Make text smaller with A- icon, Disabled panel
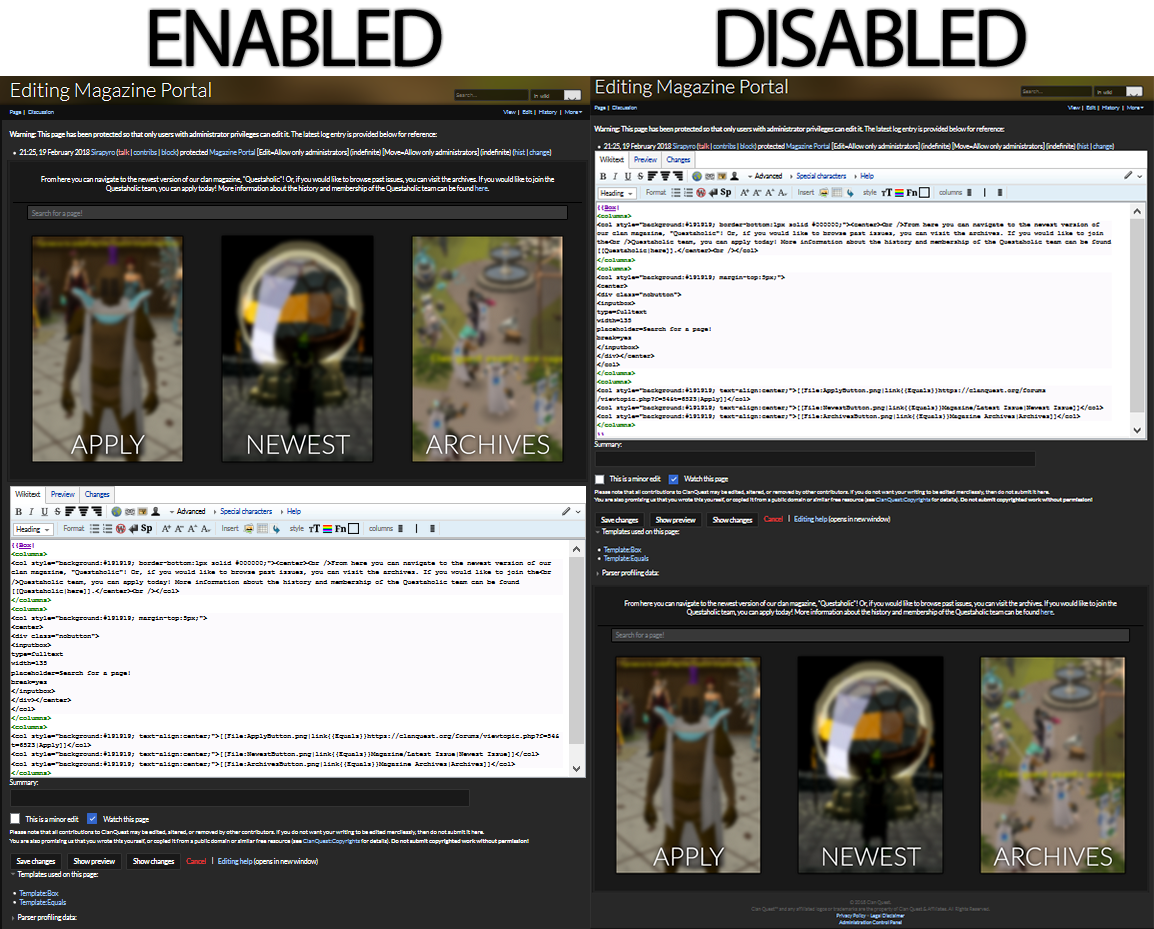 click(x=757, y=193)
